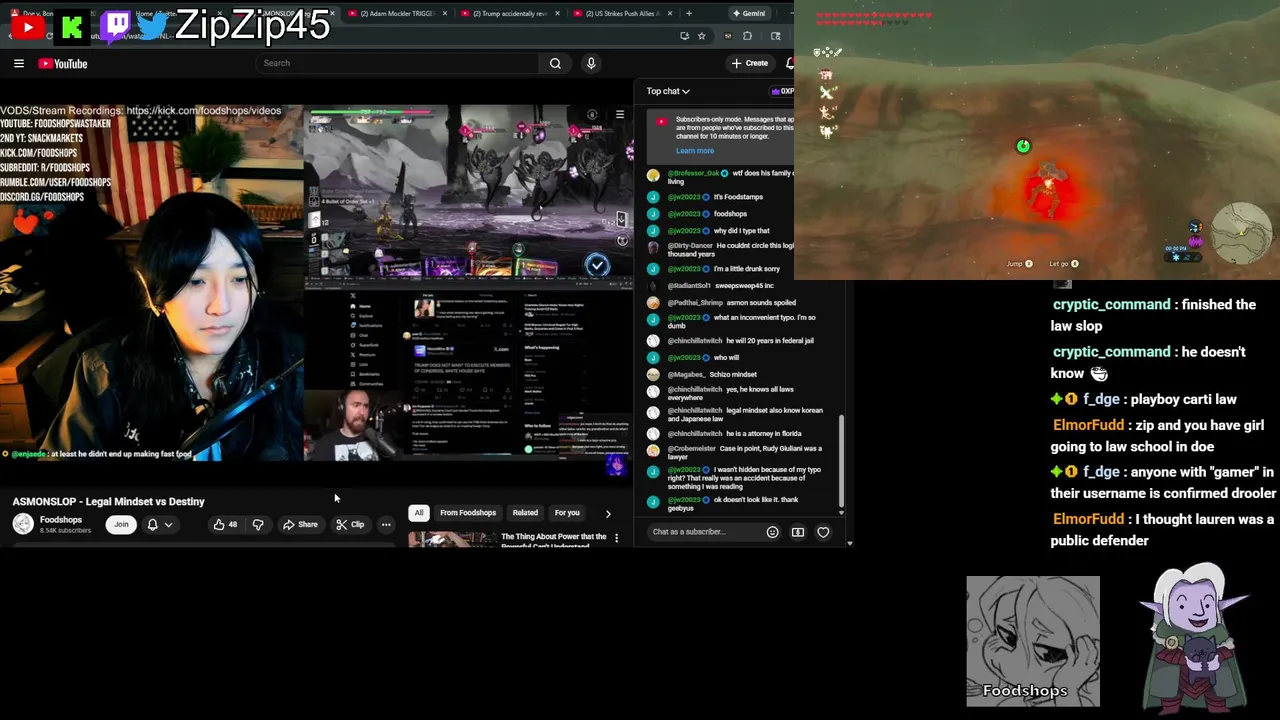The image size is (1280, 720).
Task: Open options for The Thing About Power video
Action: (616, 538)
